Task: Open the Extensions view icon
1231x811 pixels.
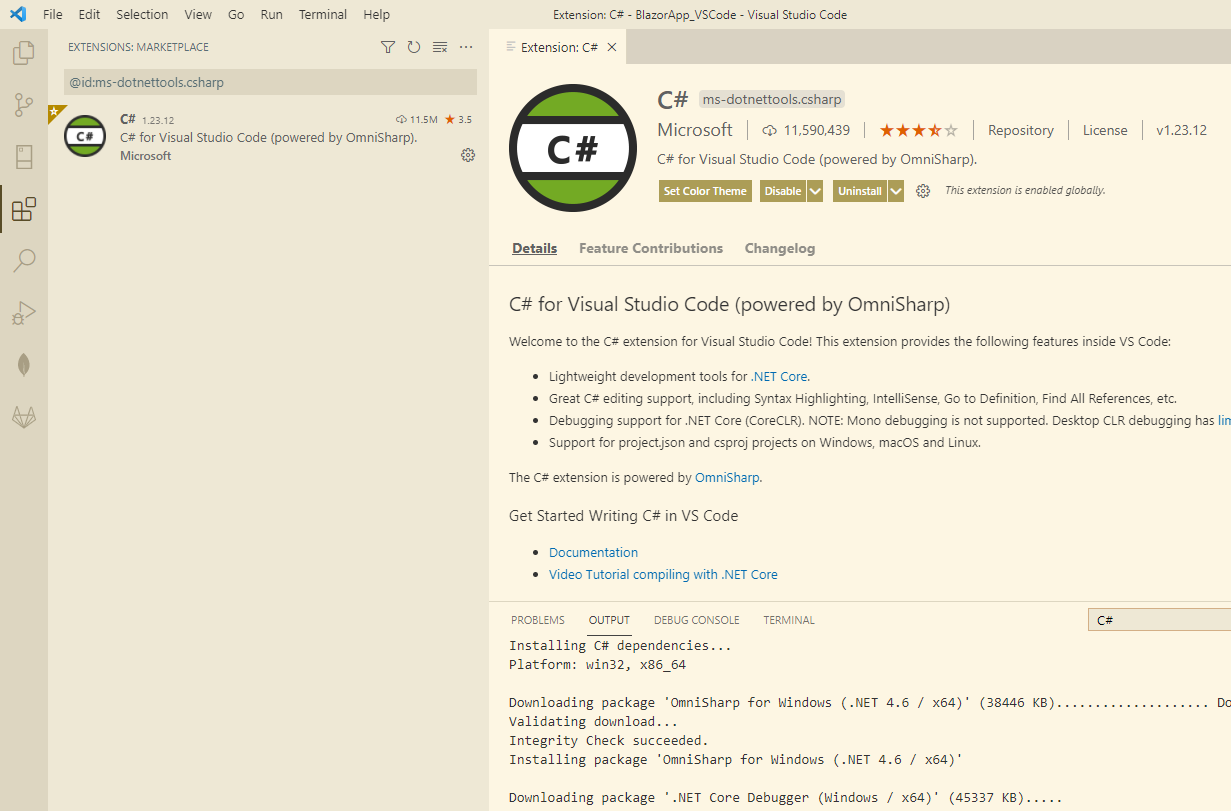Action: pyautogui.click(x=23, y=209)
